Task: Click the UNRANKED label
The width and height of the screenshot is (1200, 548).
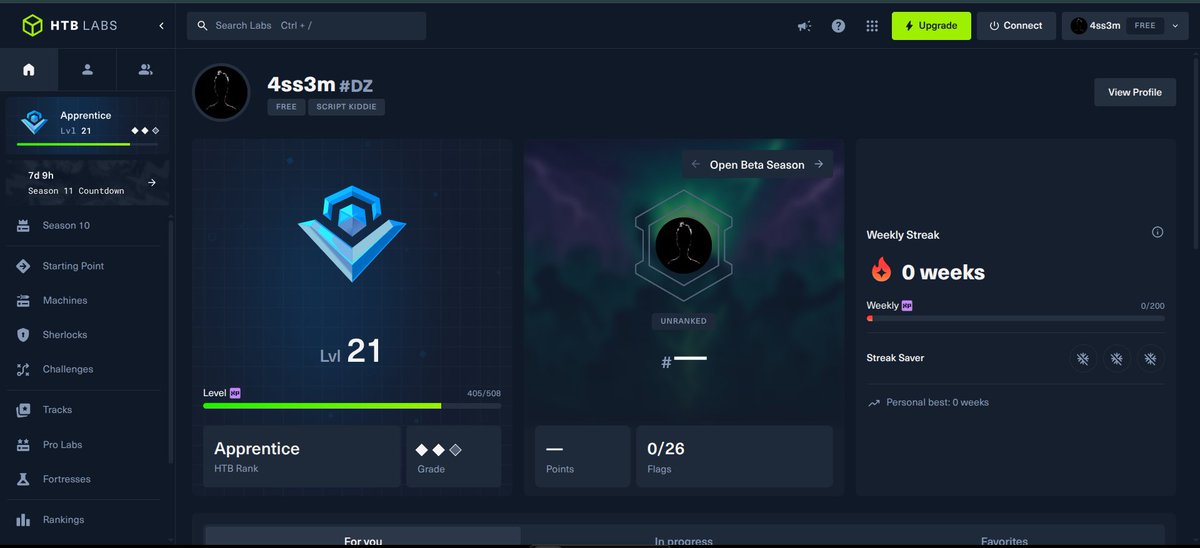Action: point(683,321)
